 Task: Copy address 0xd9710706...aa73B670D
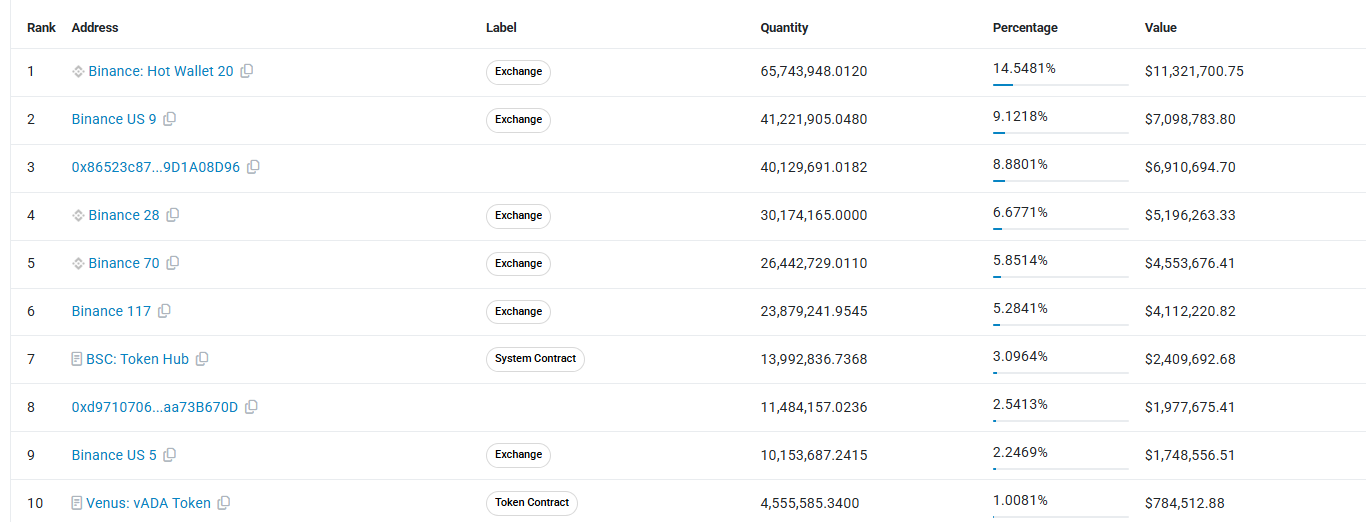click(x=252, y=407)
